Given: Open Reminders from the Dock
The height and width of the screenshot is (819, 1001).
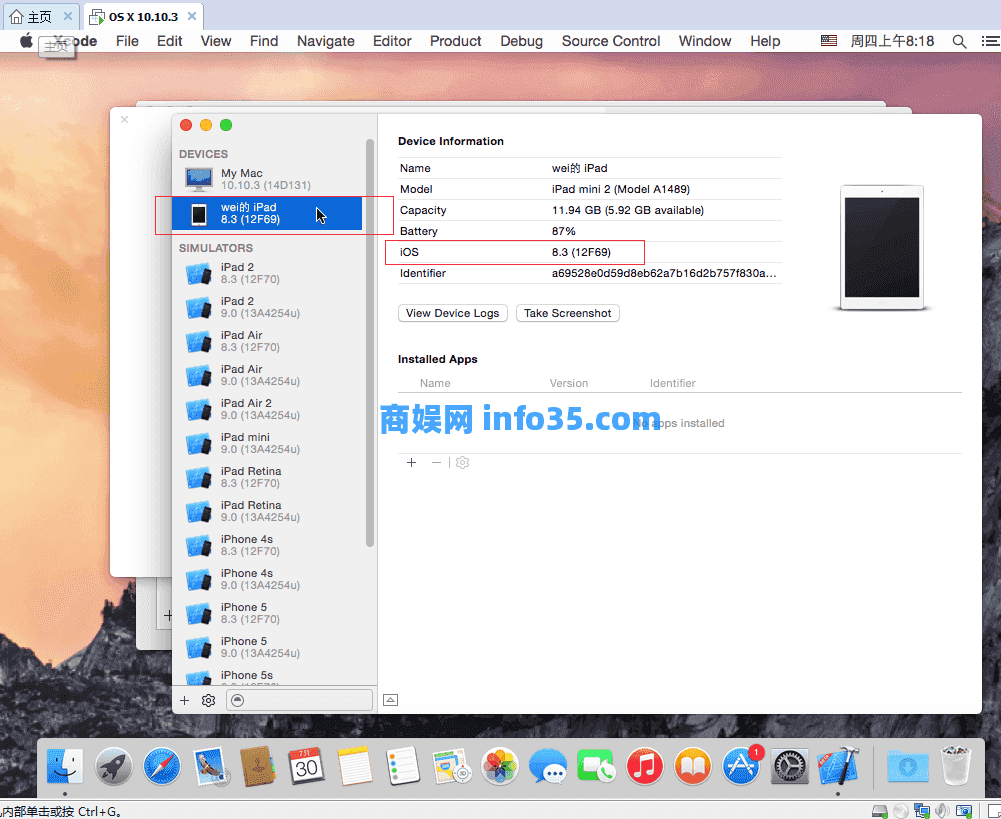Looking at the screenshot, I should click(x=403, y=766).
